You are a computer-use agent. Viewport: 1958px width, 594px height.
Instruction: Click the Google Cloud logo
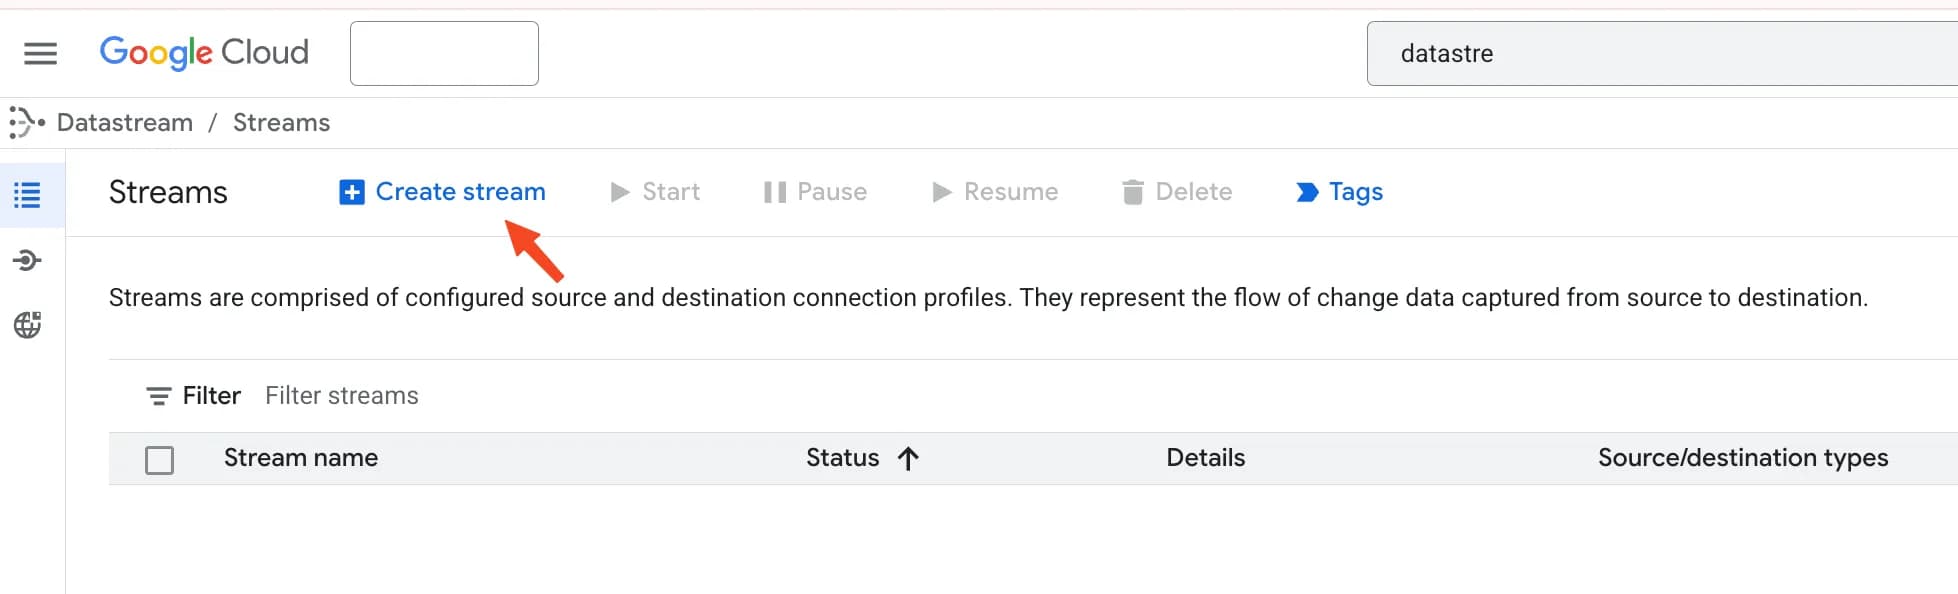pos(204,52)
